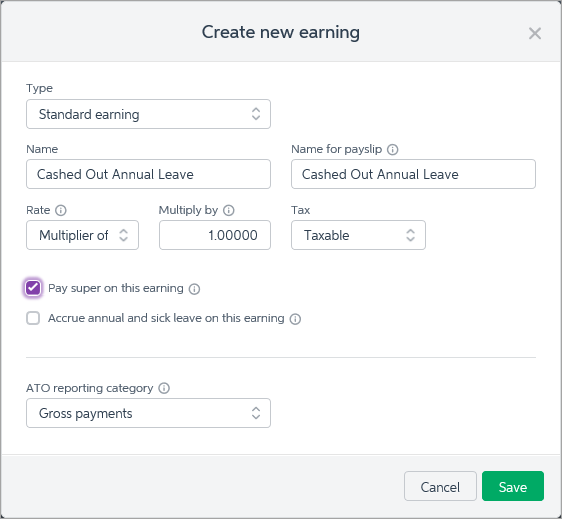Image resolution: width=562 pixels, height=519 pixels.
Task: Click the Multiply by info icon
Action: [x=229, y=210]
